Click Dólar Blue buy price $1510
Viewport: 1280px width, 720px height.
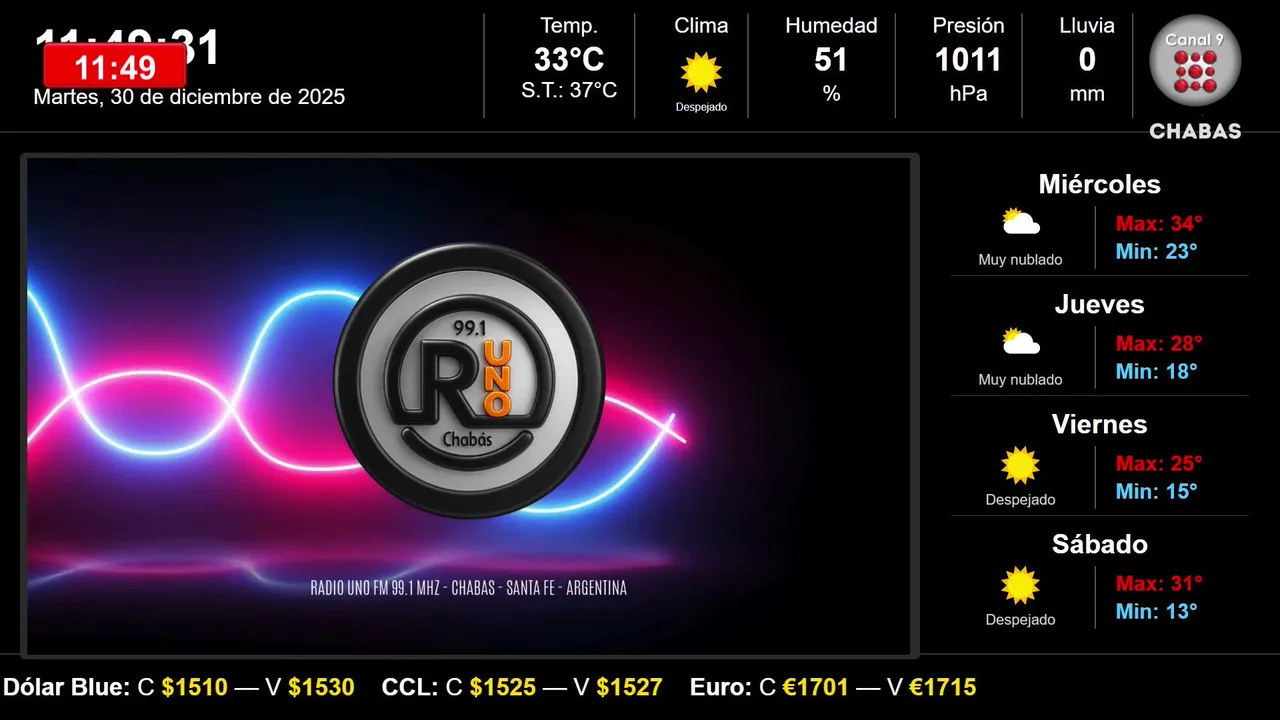coord(195,687)
